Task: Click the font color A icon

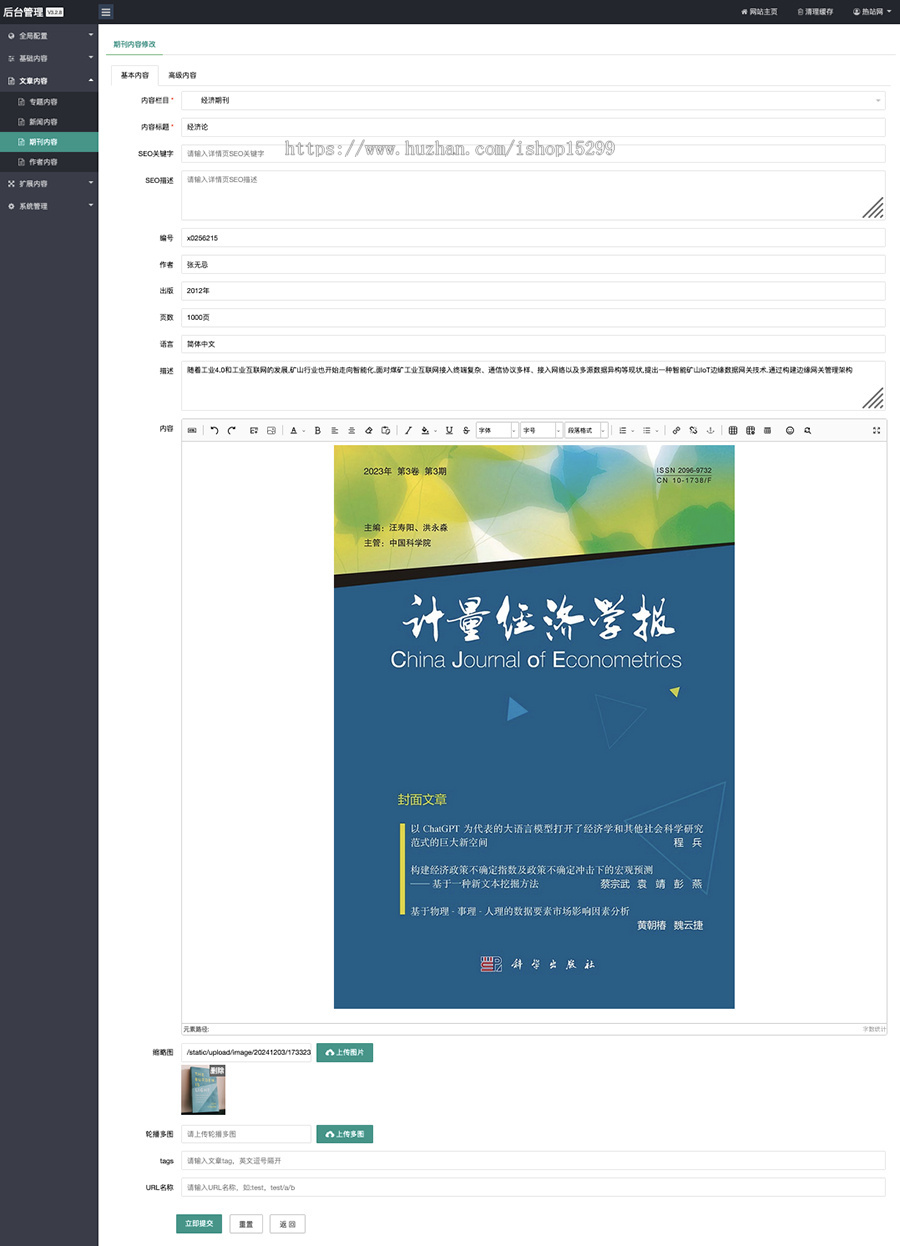Action: [293, 430]
